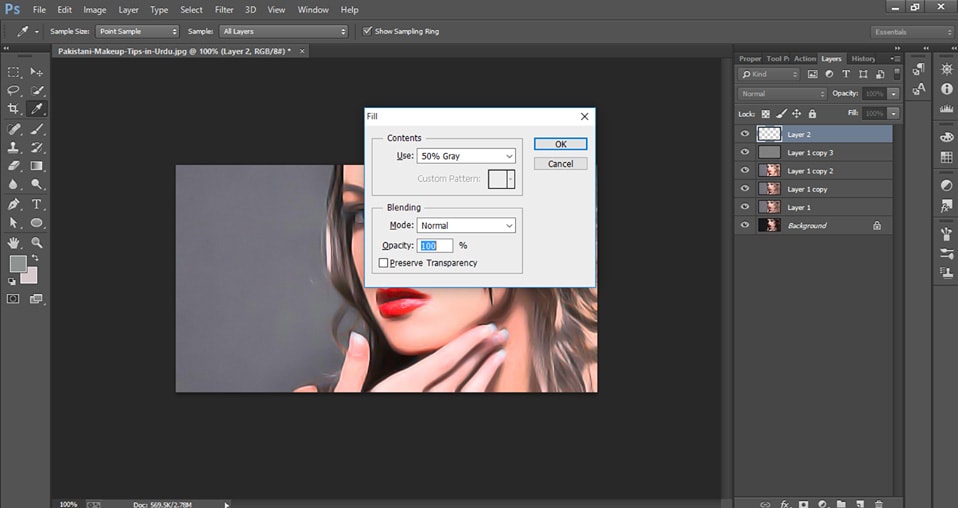This screenshot has width=958, height=508.
Task: Cancel the Fill dialog
Action: [560, 164]
